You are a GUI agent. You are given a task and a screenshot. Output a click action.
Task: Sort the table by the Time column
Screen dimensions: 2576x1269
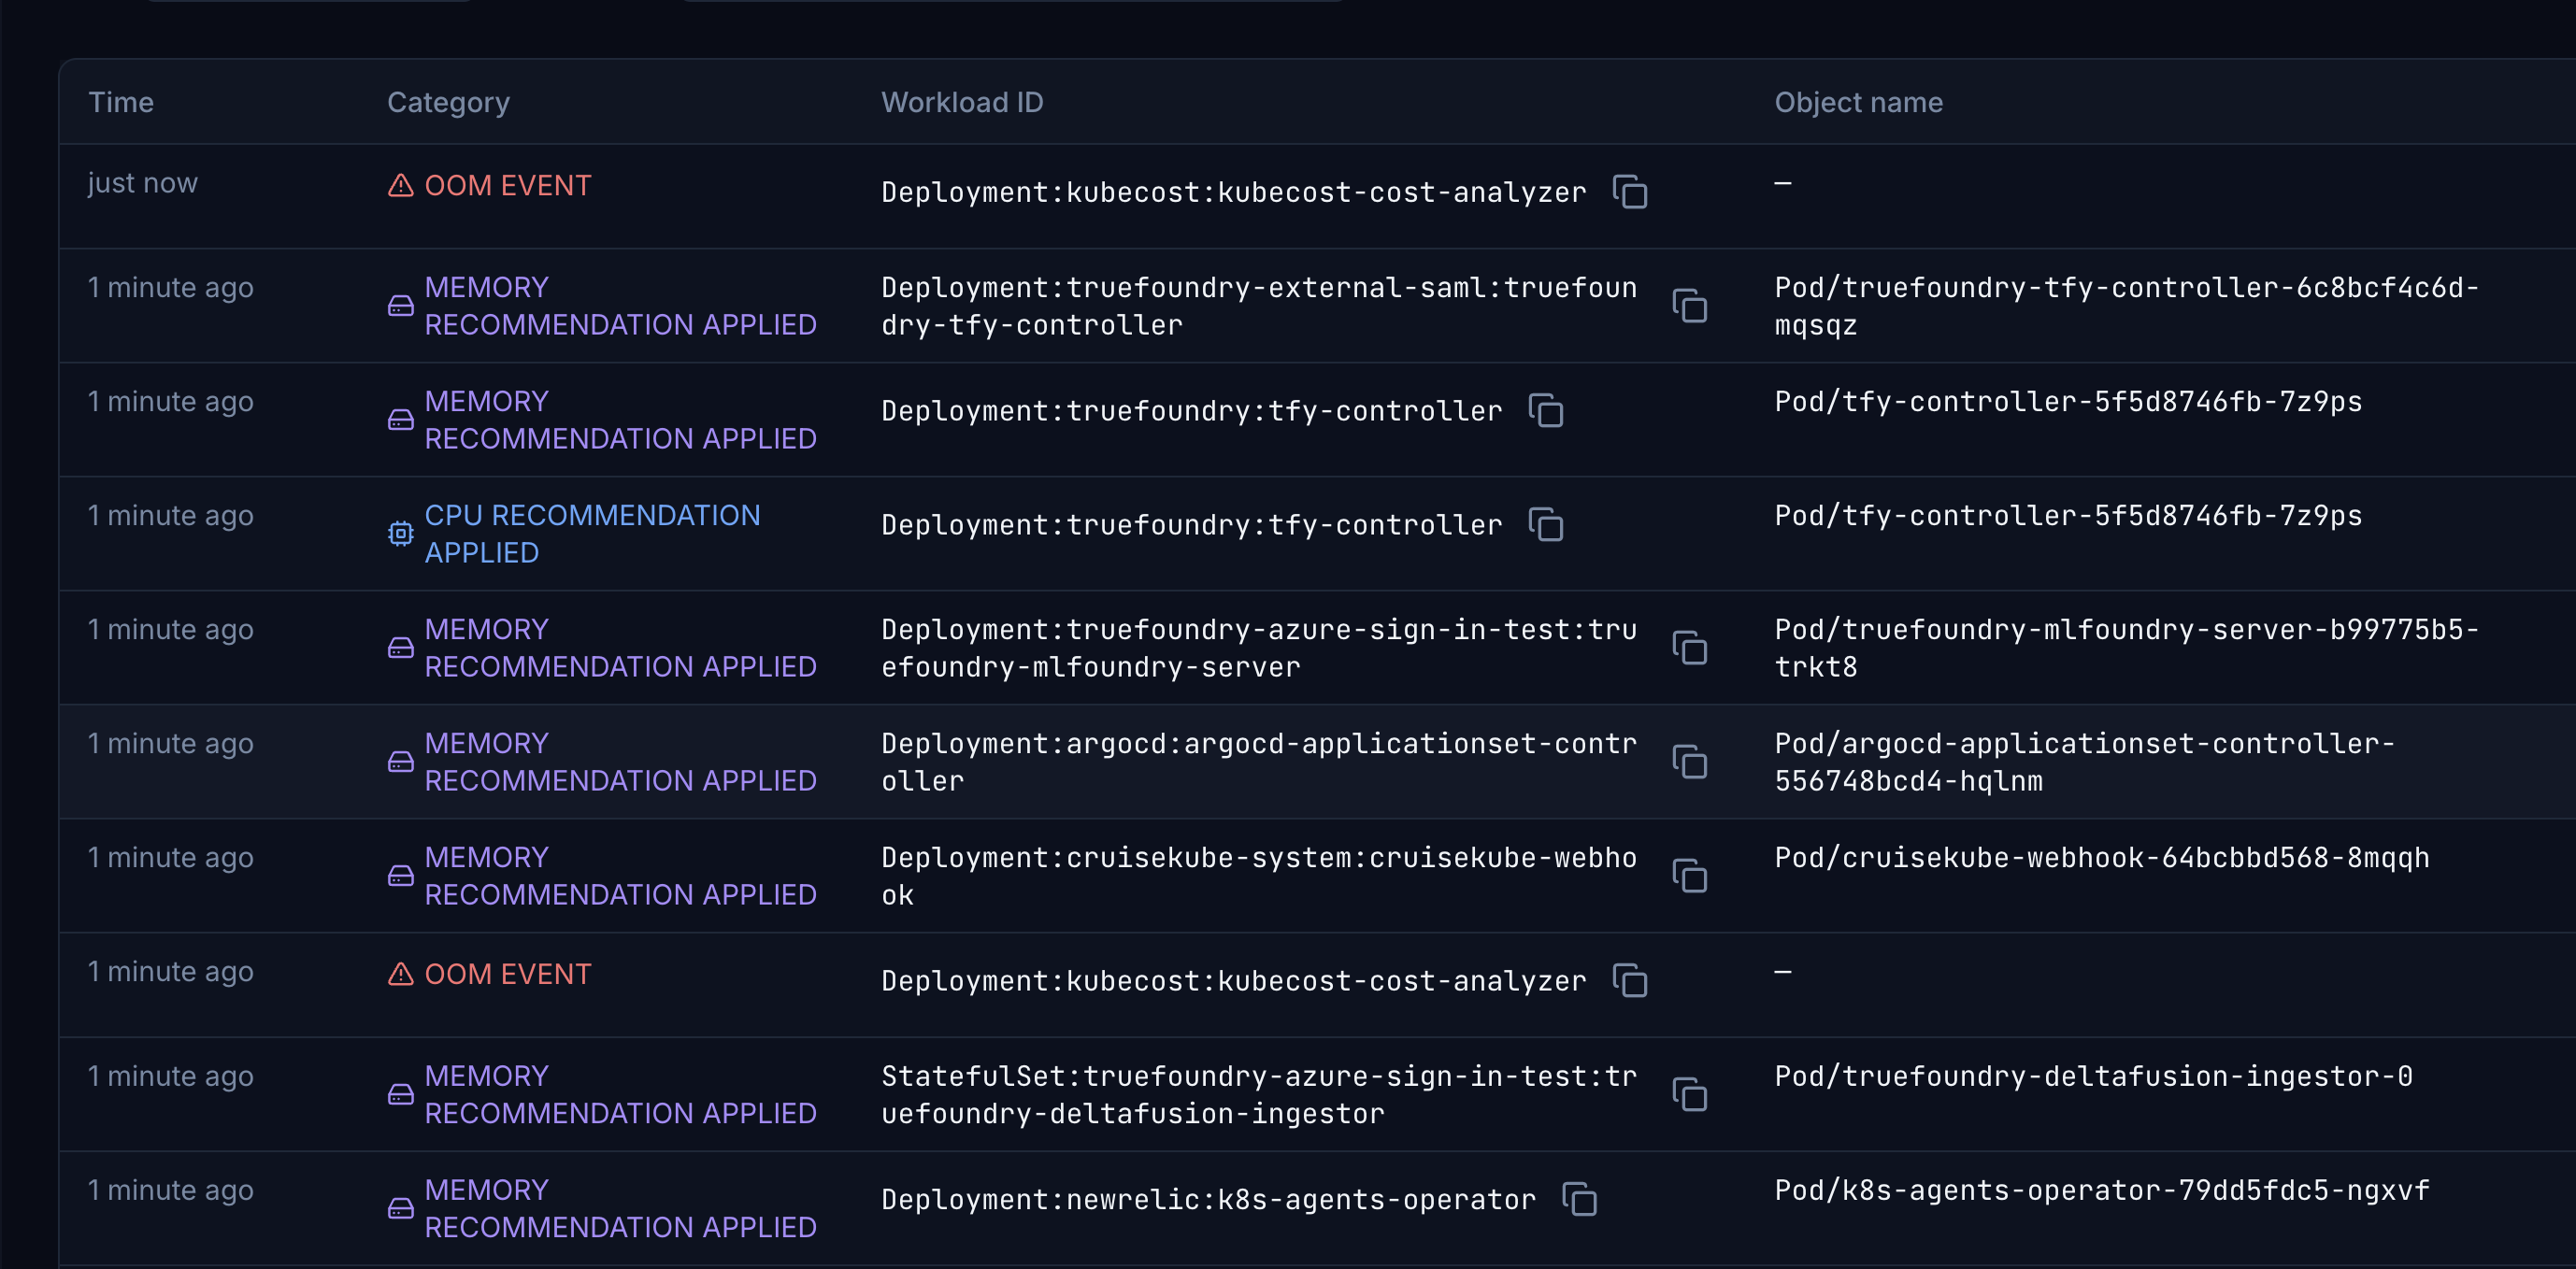click(x=121, y=101)
